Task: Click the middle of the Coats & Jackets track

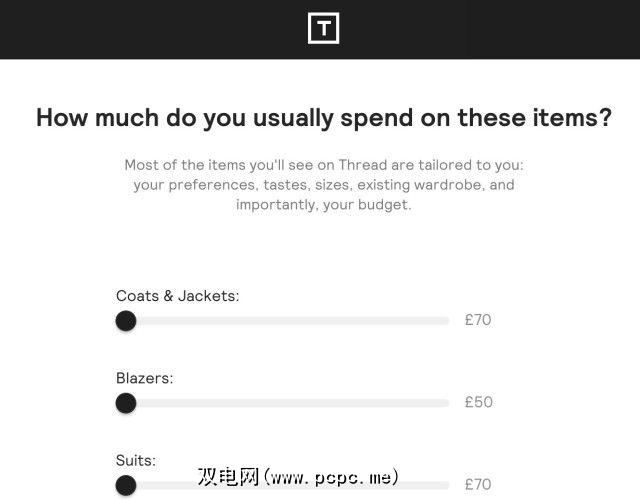Action: click(x=283, y=321)
